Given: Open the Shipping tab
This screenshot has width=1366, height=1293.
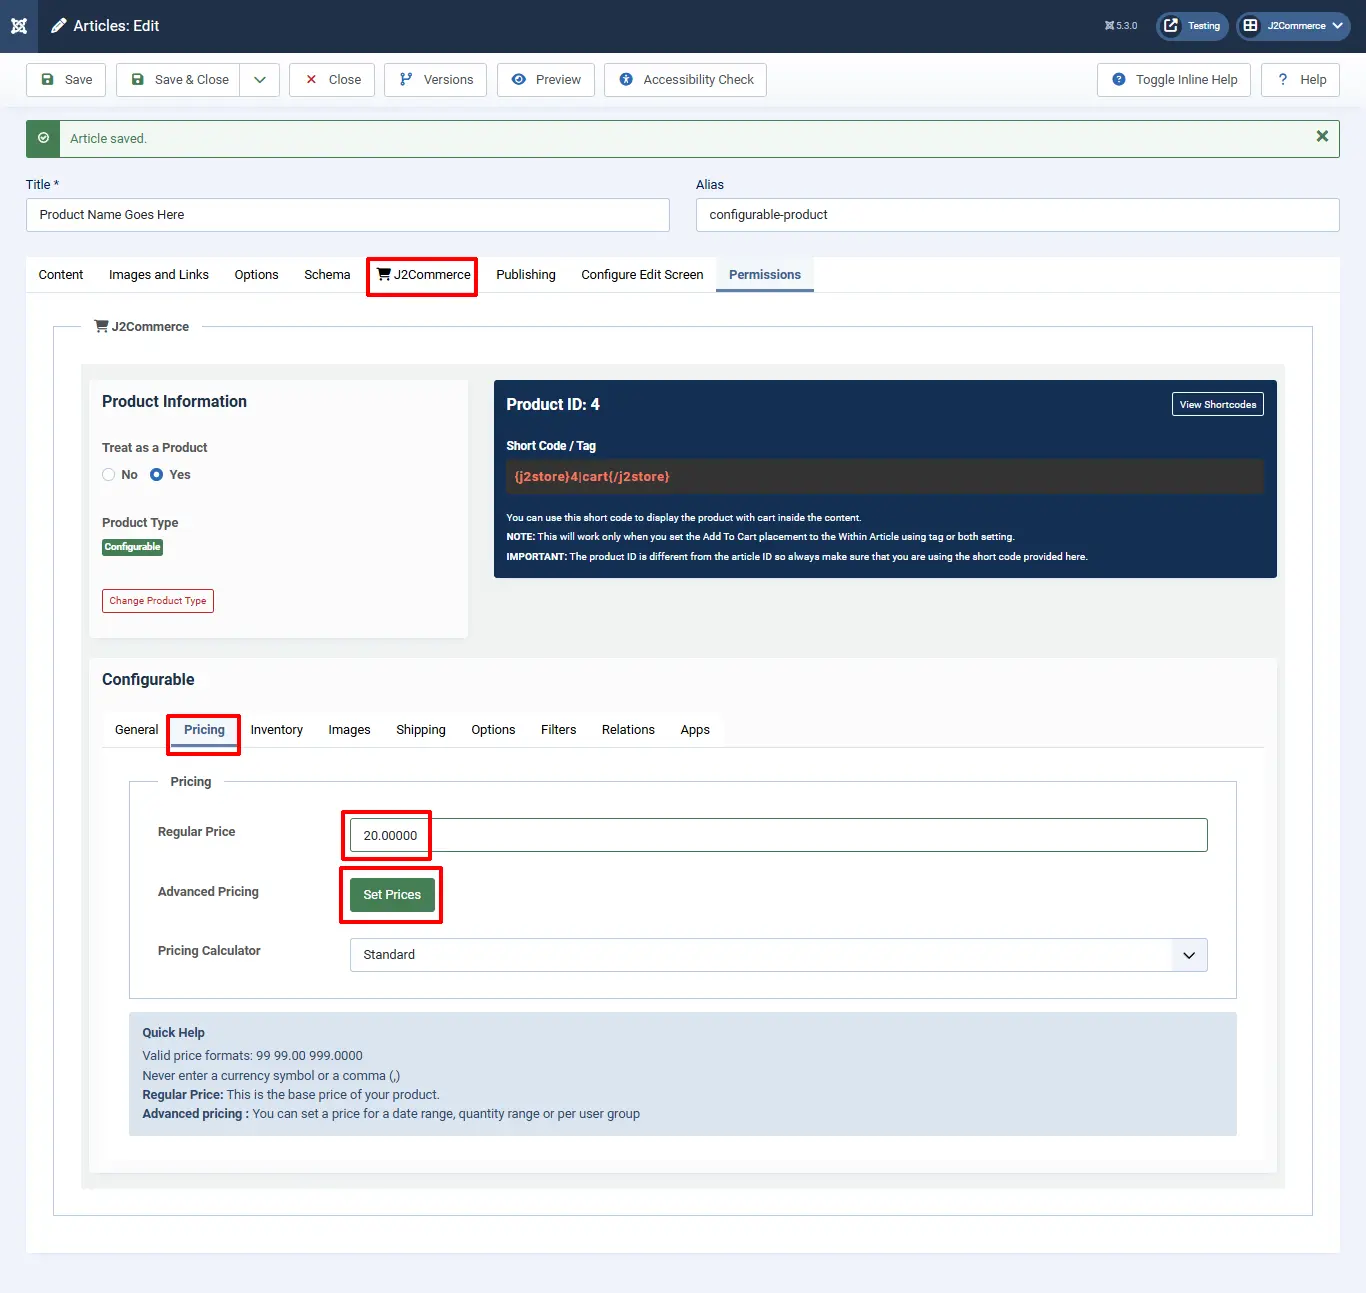Looking at the screenshot, I should click(421, 730).
